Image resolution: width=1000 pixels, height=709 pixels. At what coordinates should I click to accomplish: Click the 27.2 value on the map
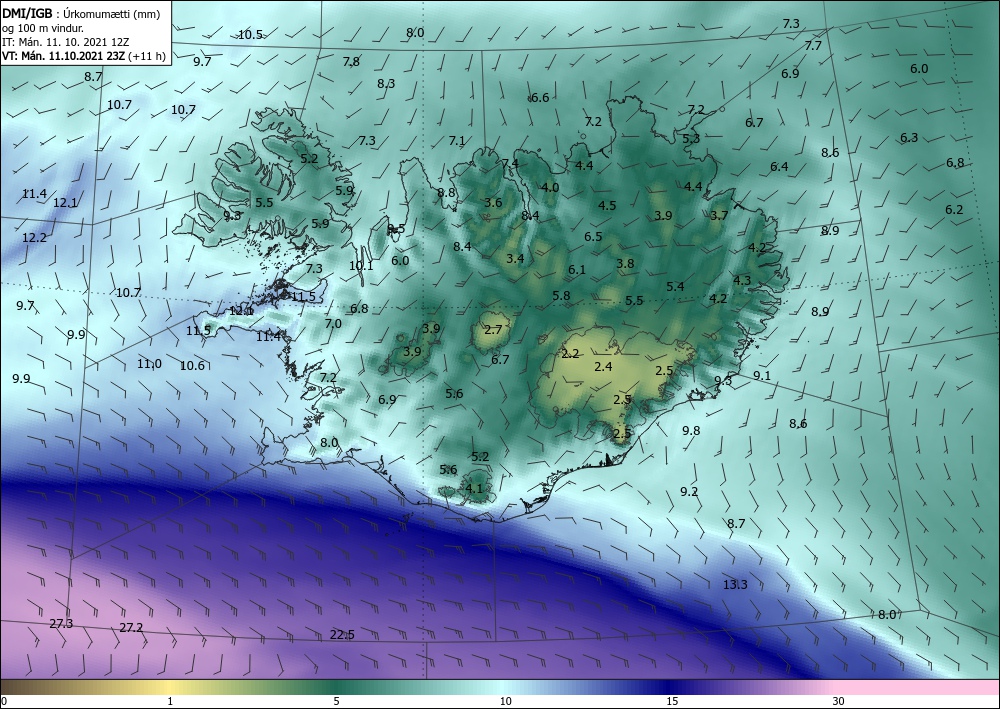tap(131, 628)
